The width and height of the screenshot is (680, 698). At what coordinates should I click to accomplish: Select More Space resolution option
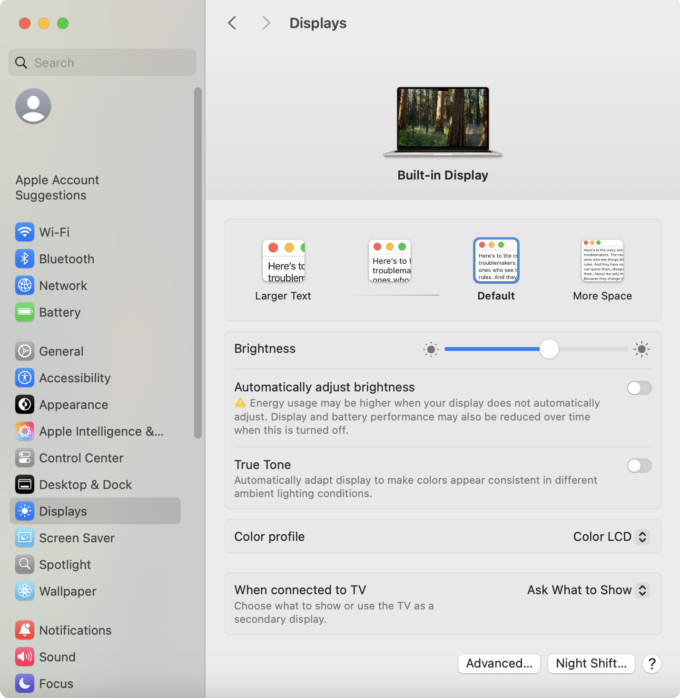click(x=602, y=270)
